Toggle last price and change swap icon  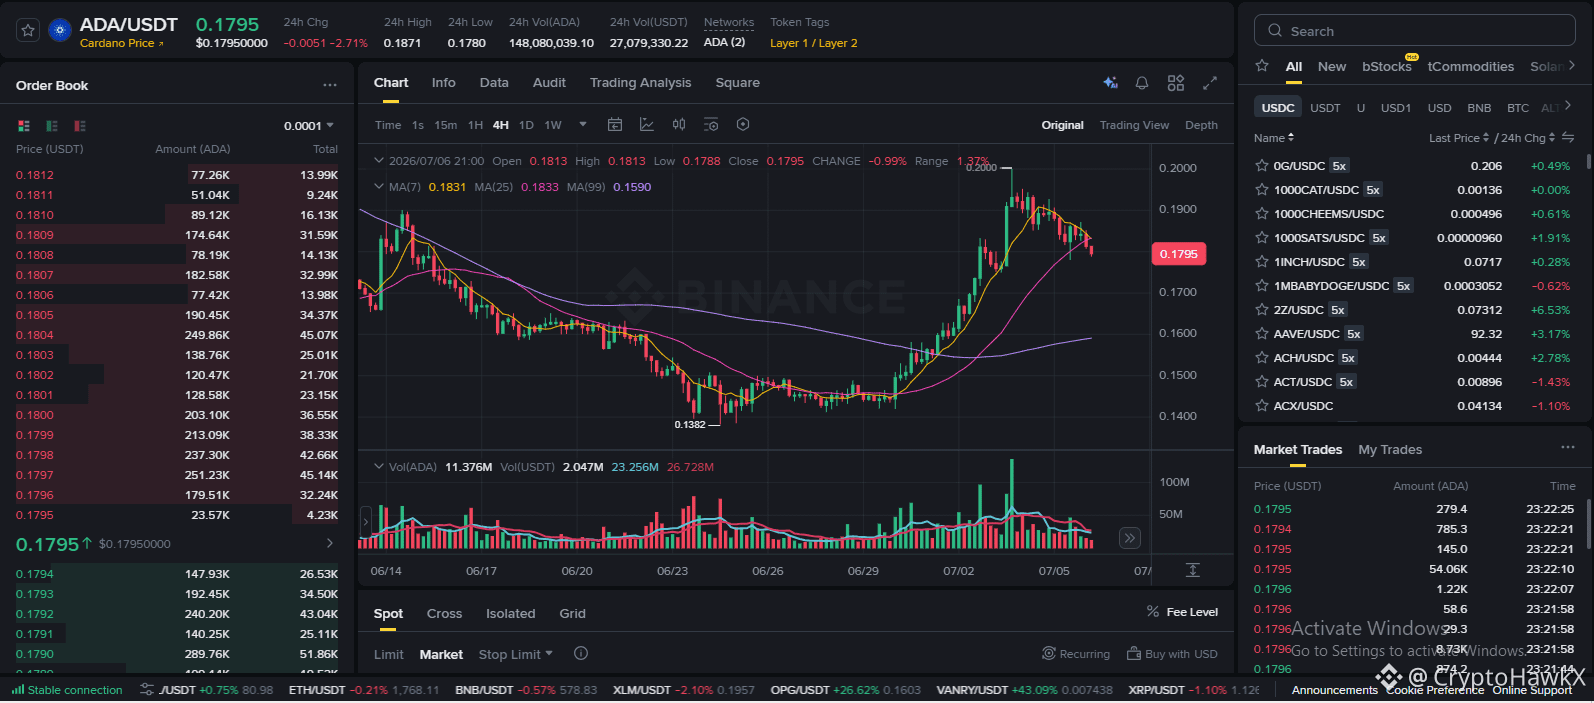click(1568, 138)
